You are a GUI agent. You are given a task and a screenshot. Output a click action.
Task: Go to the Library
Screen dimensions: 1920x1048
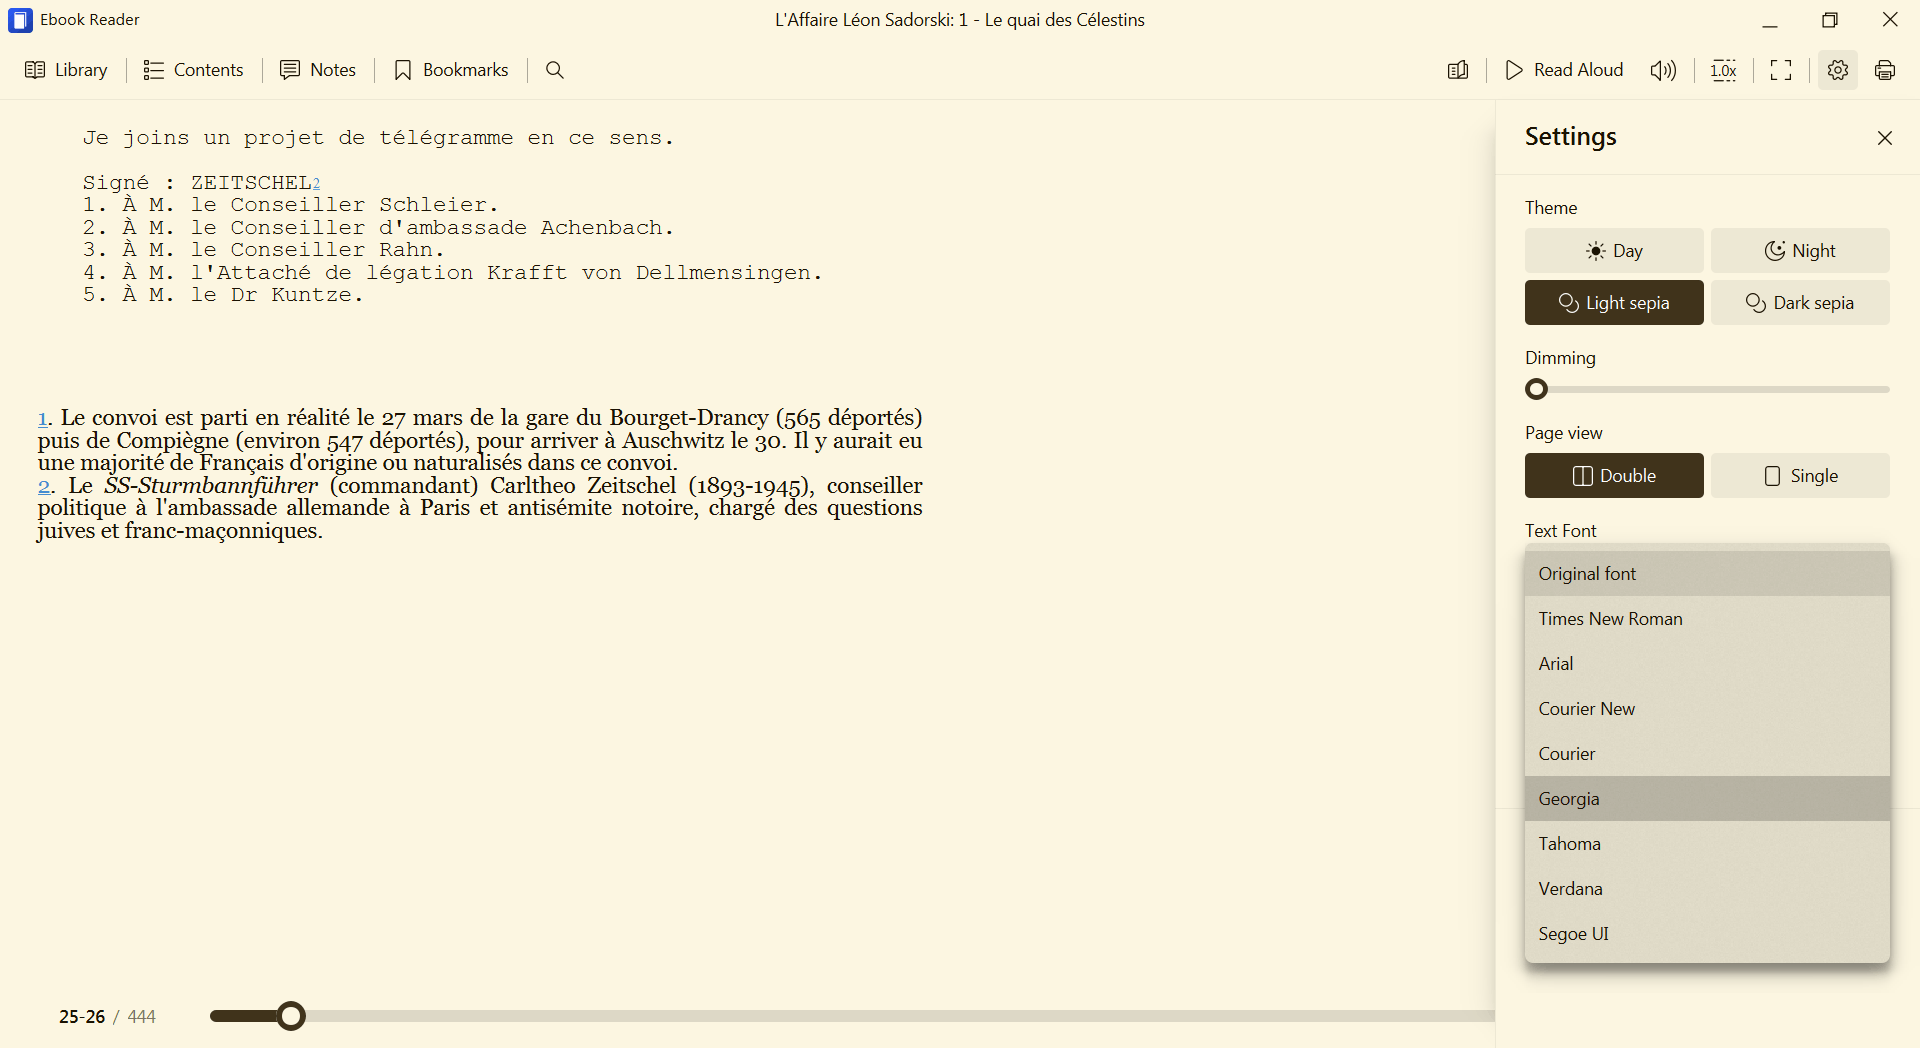66,70
